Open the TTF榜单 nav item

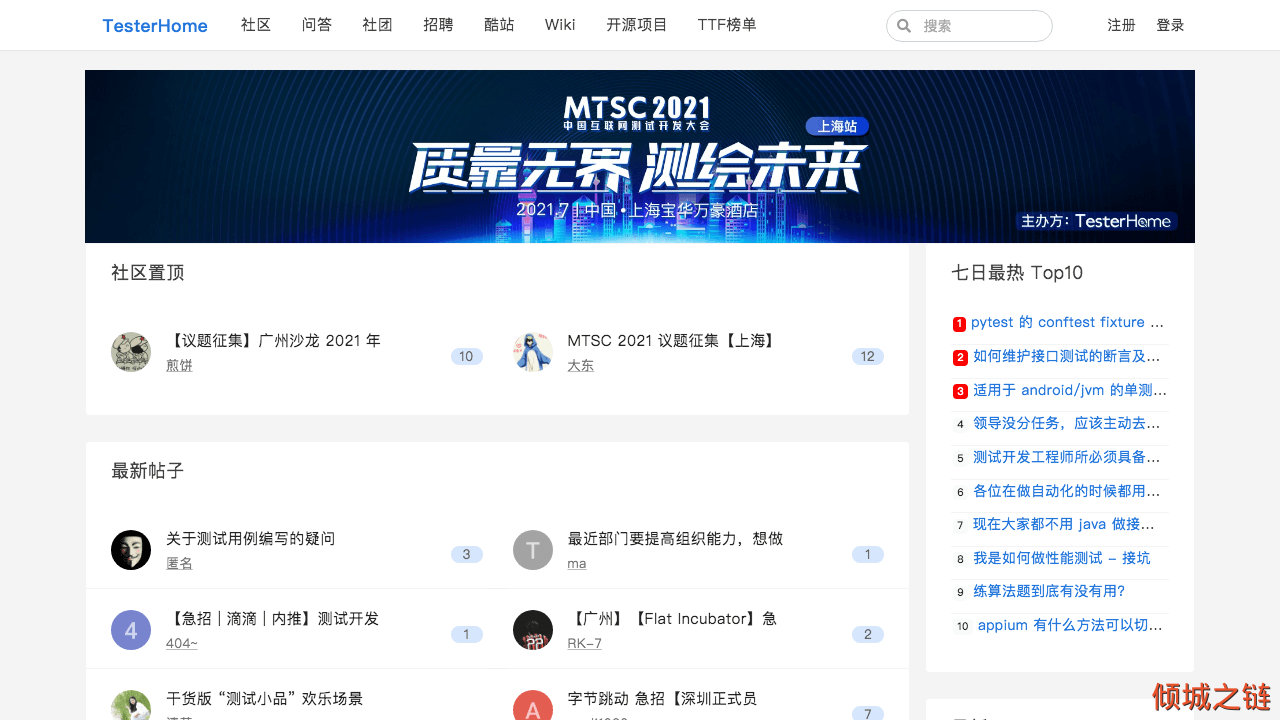[727, 25]
